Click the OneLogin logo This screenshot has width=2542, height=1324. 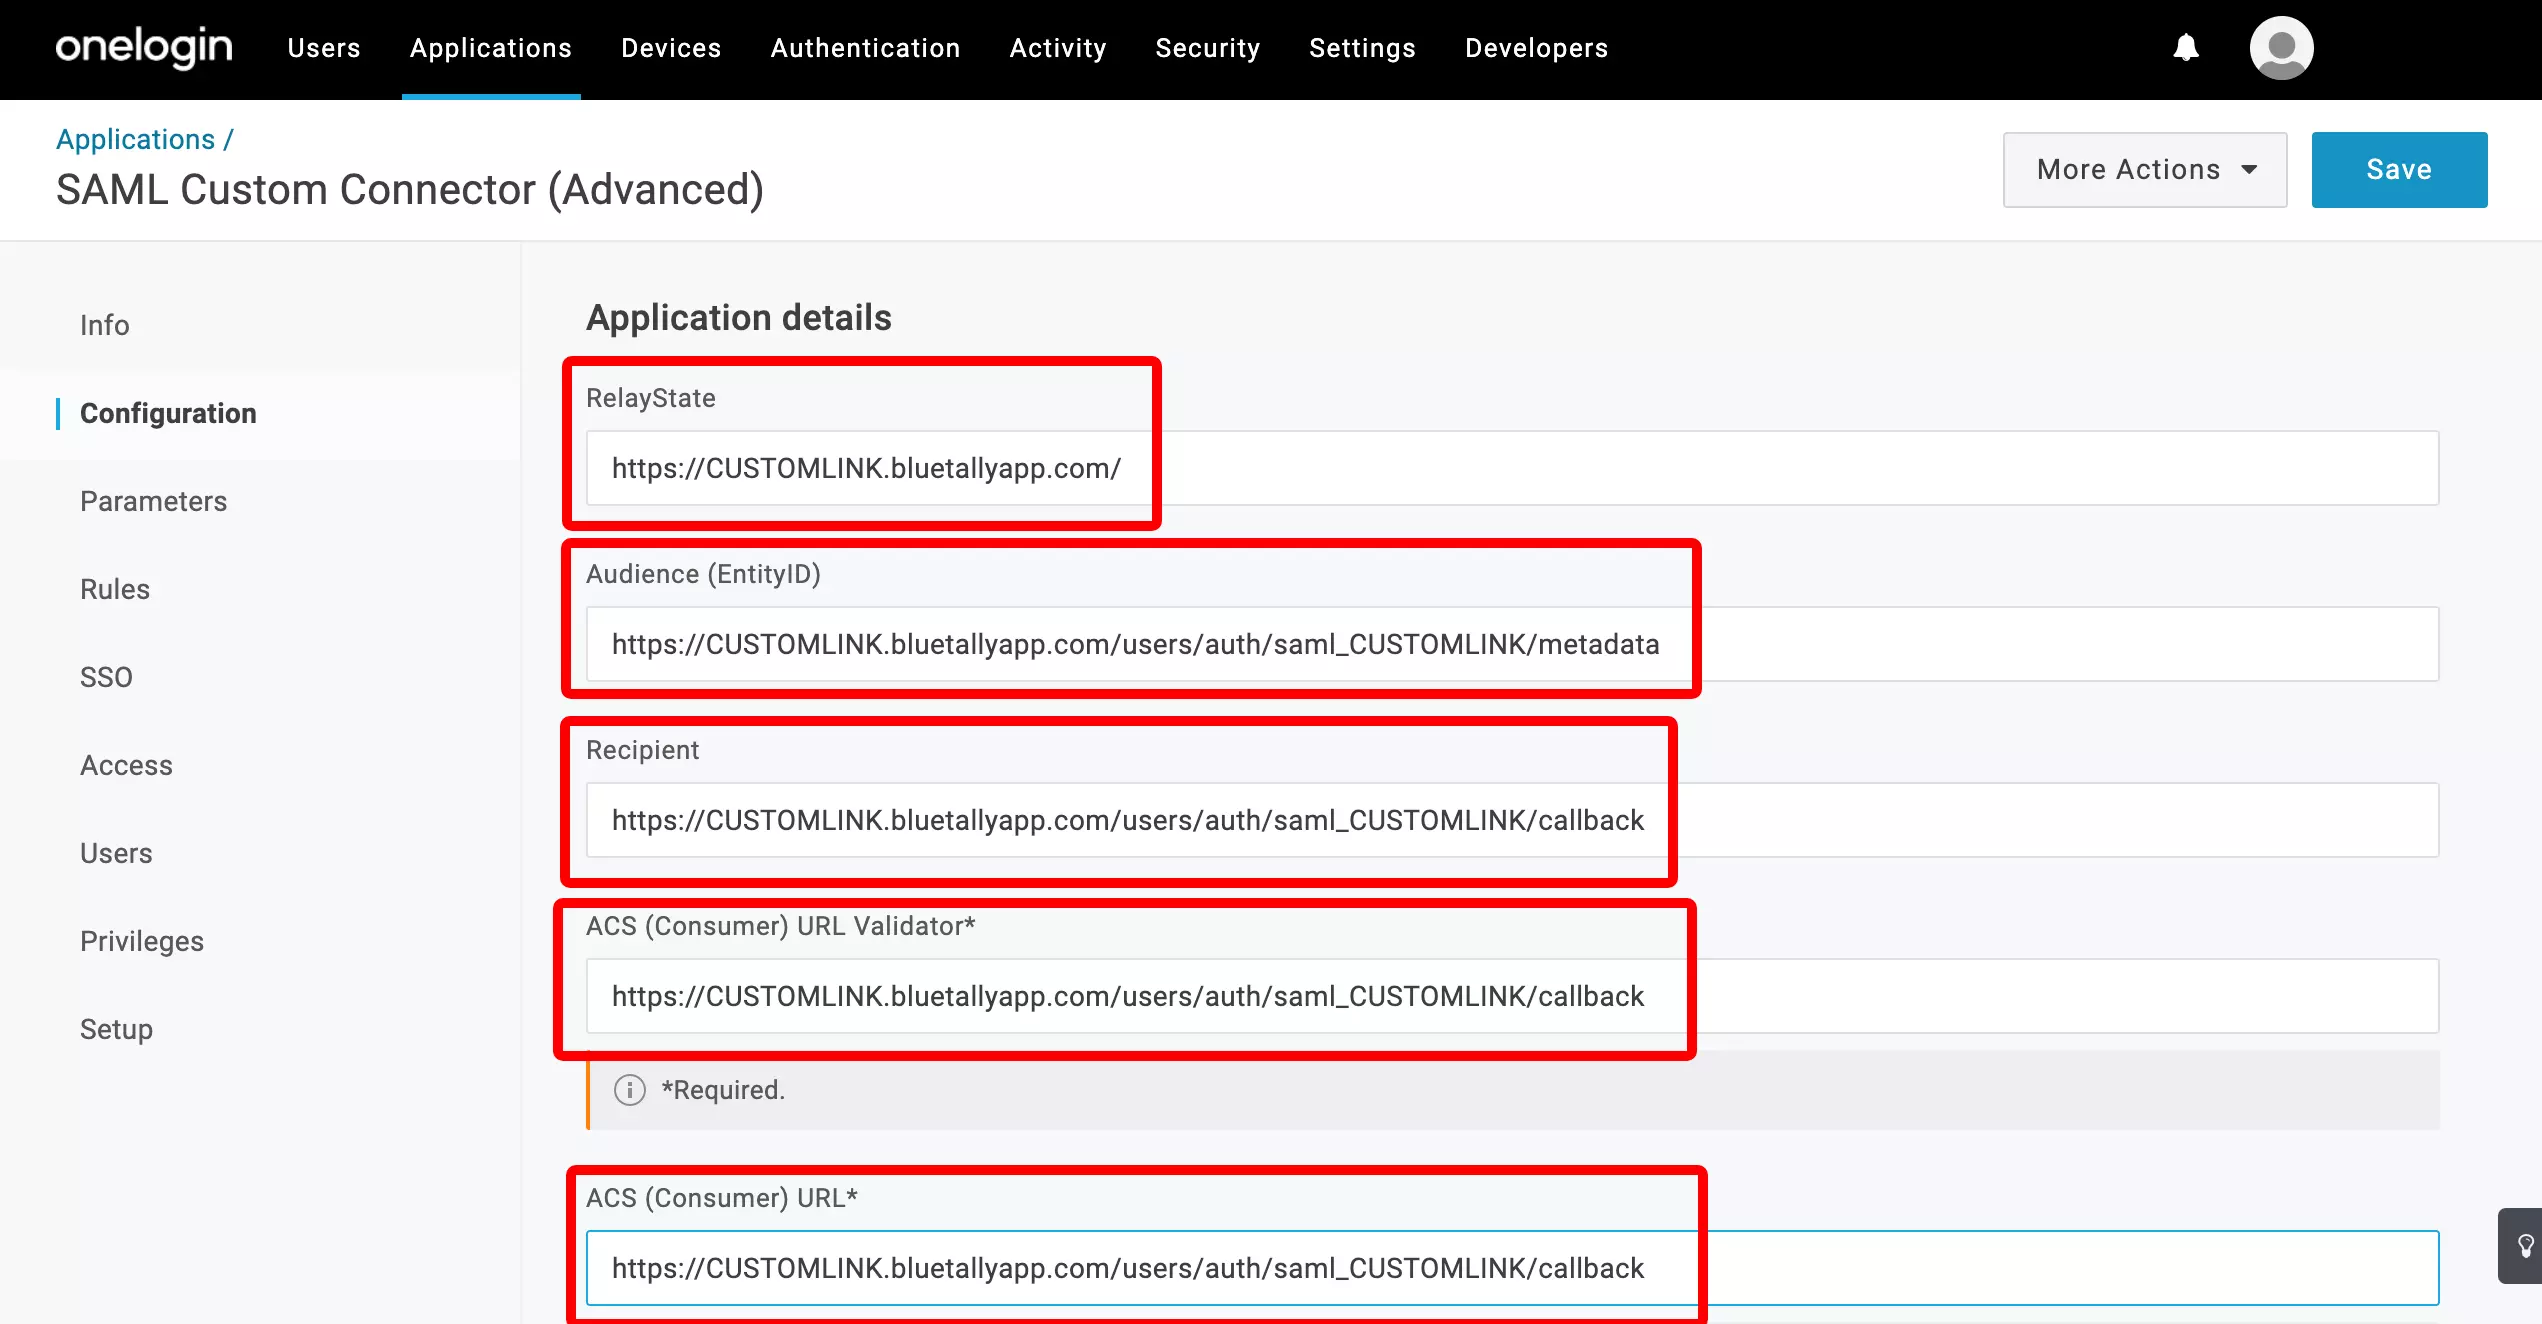coord(144,48)
